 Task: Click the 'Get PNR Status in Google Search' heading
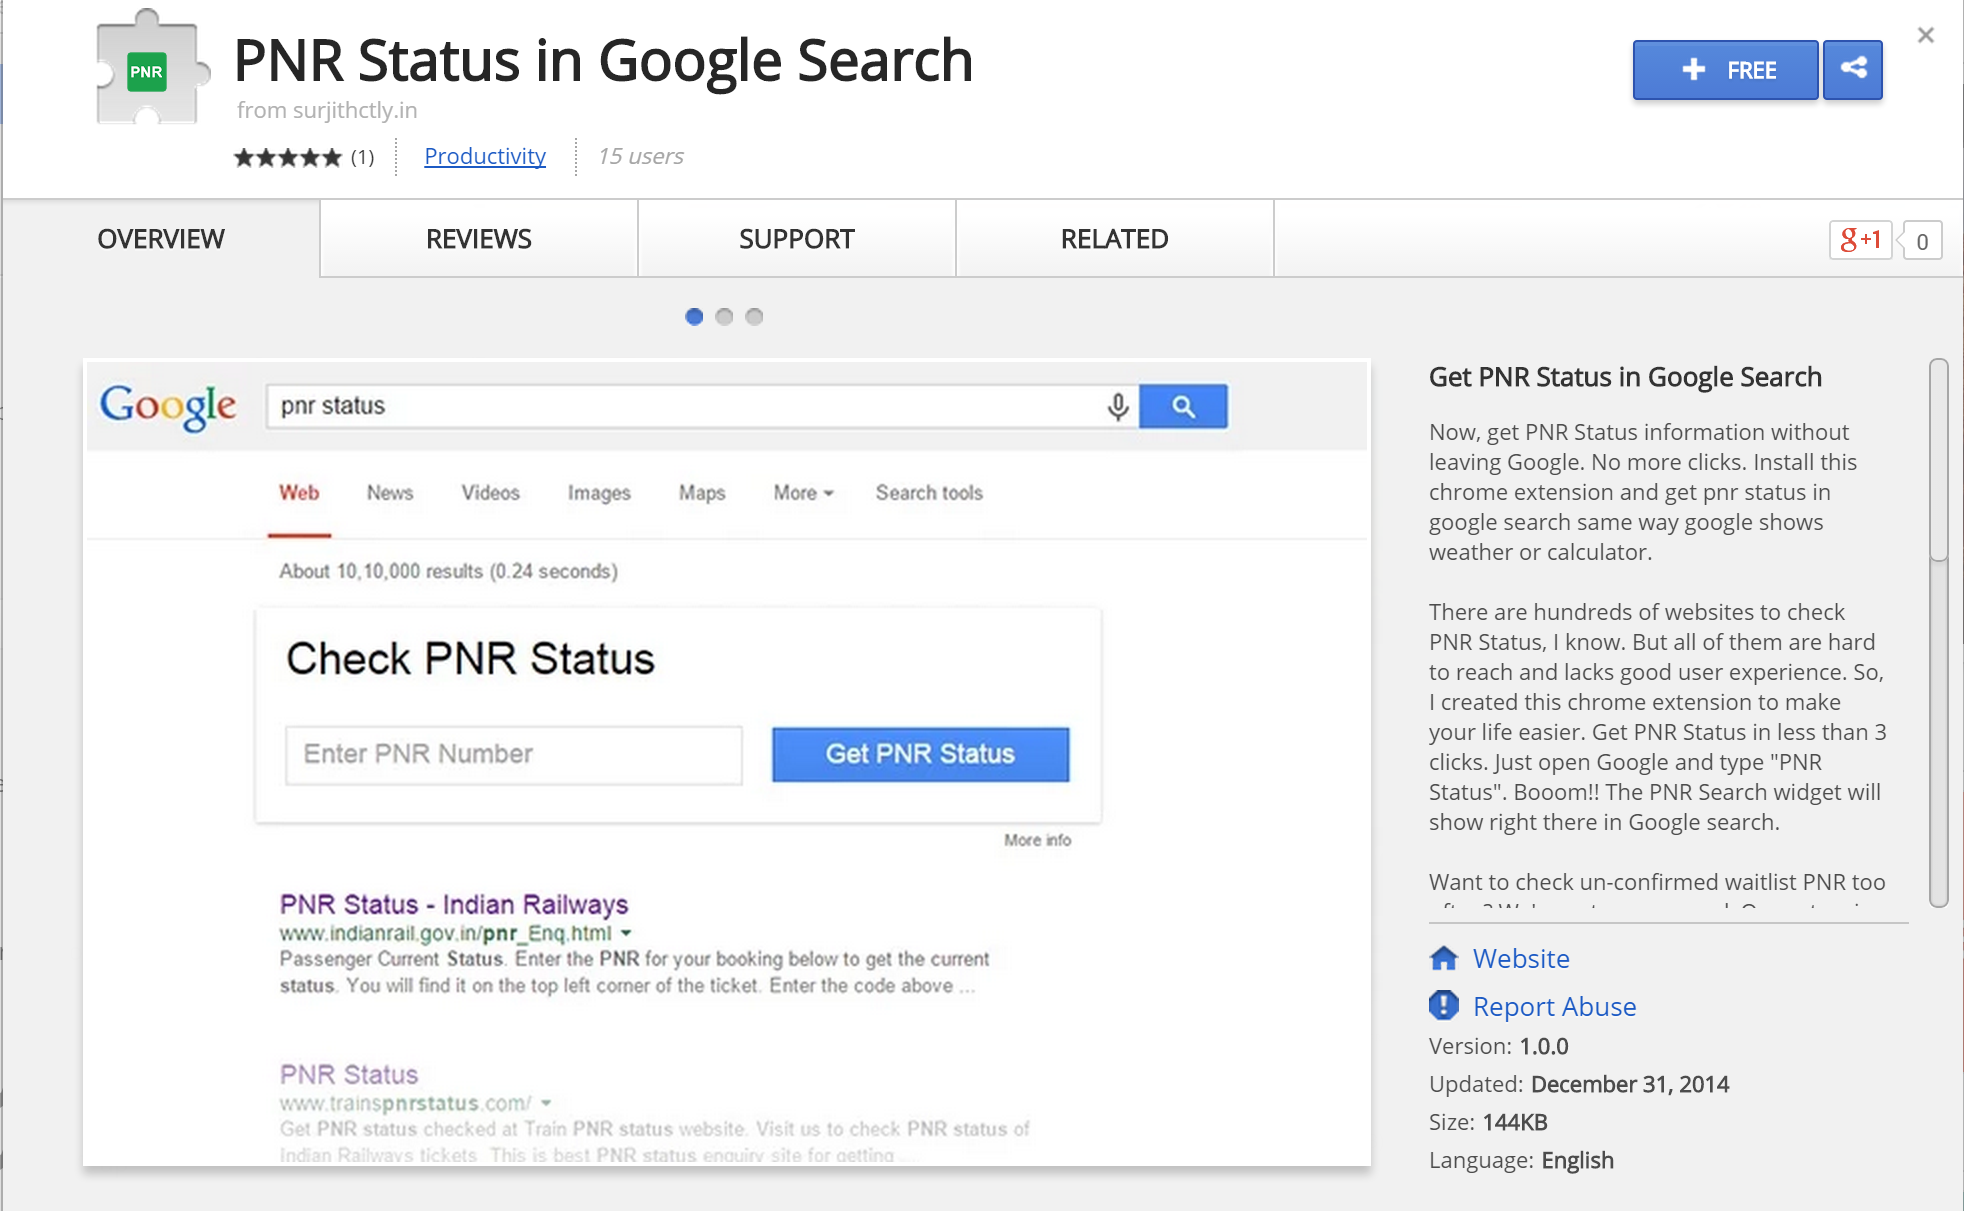(x=1625, y=377)
